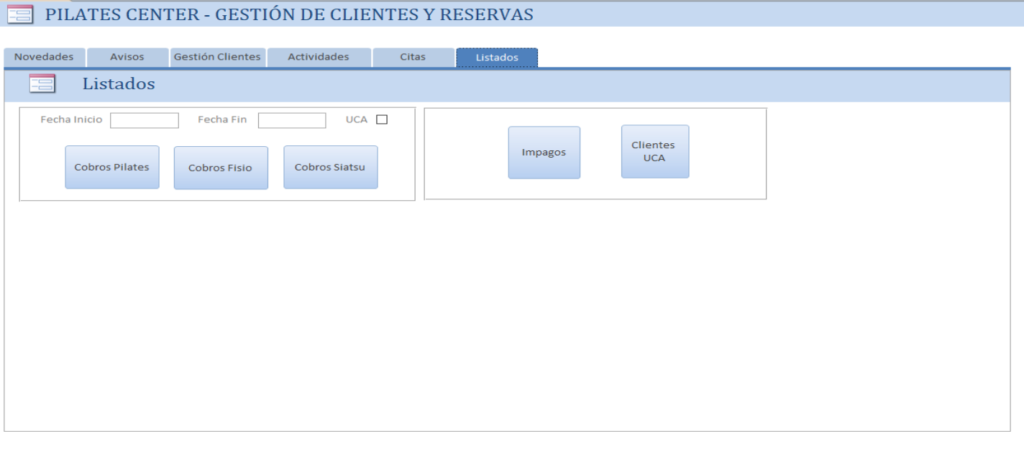Go to the Gestión Clientes tab

tap(217, 57)
